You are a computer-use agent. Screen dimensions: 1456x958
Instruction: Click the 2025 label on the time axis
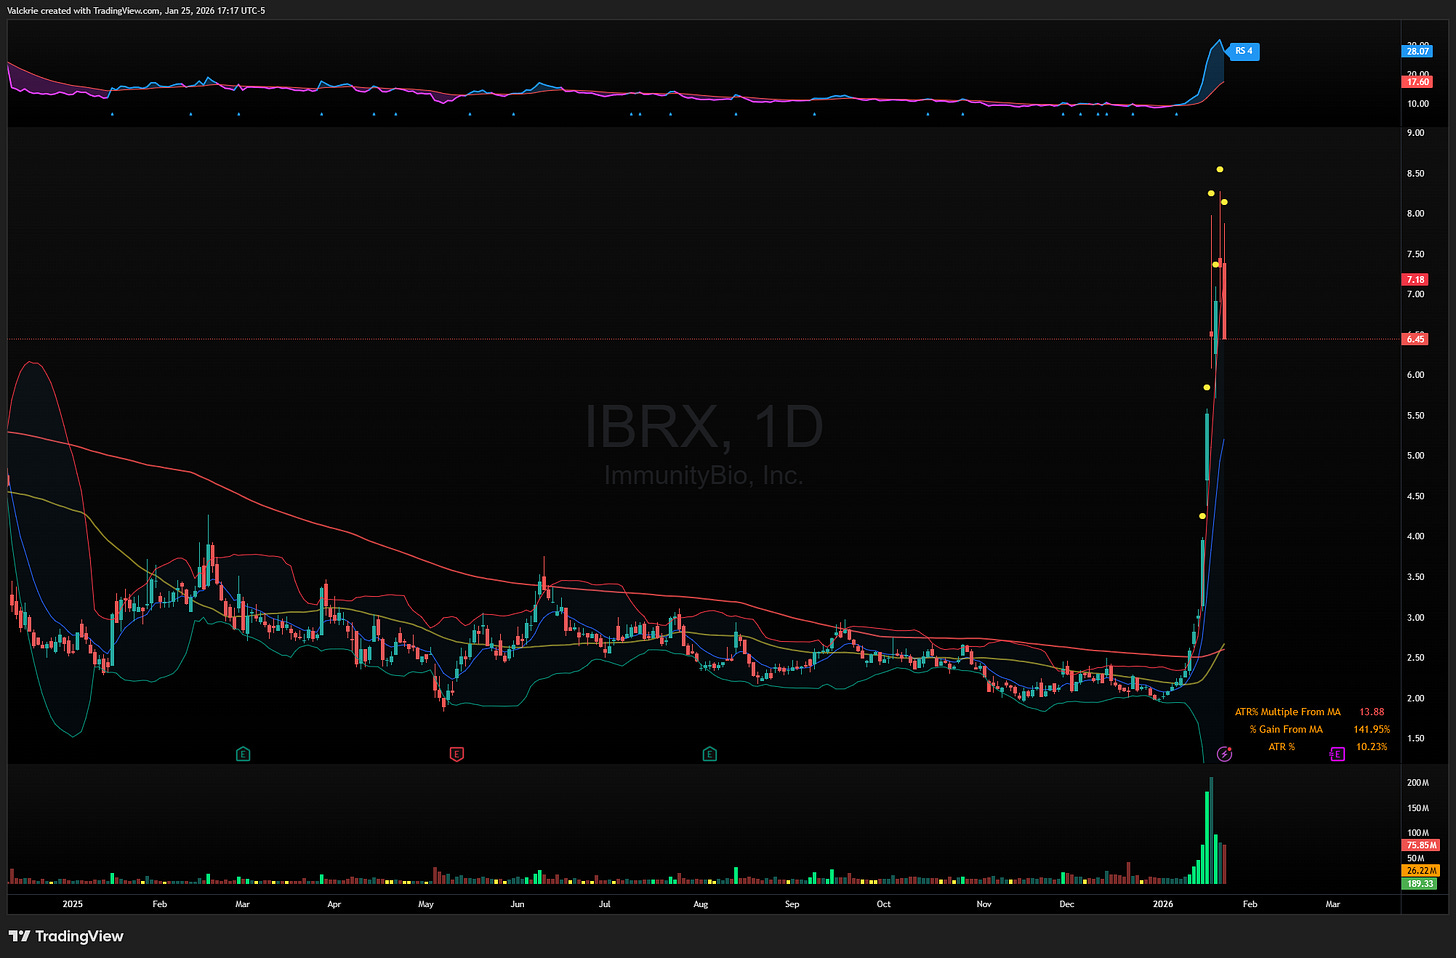[72, 904]
